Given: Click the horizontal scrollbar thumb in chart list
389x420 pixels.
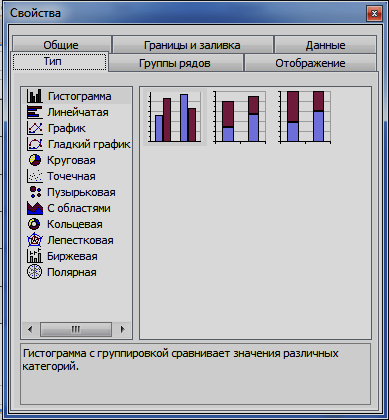Looking at the screenshot, I should (x=76, y=330).
